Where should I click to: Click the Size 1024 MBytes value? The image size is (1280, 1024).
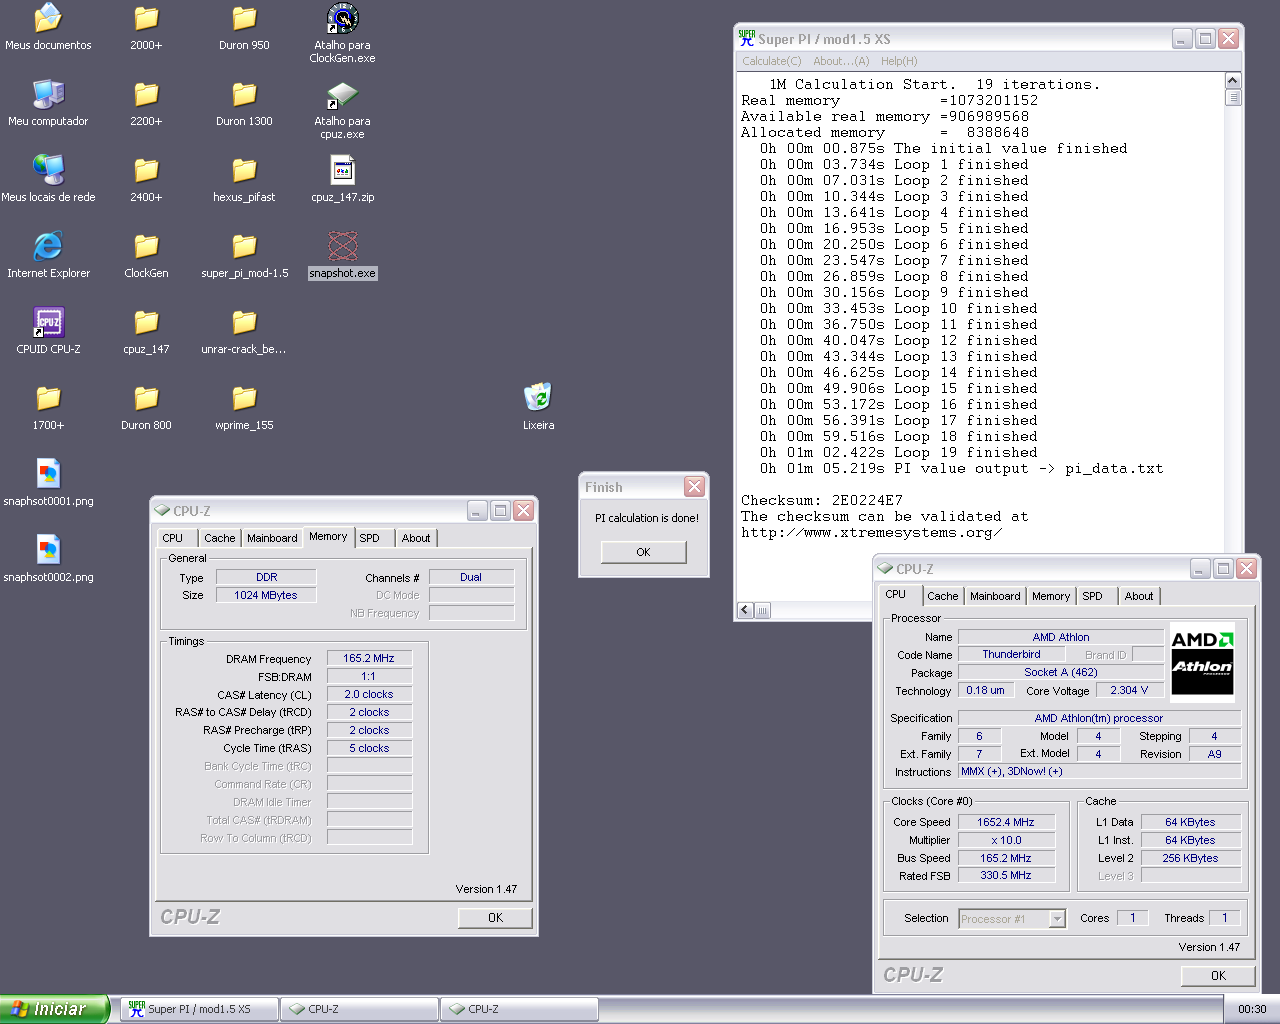pos(266,595)
